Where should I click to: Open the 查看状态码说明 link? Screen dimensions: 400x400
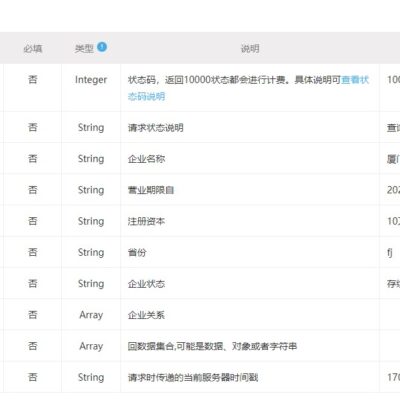pos(355,80)
